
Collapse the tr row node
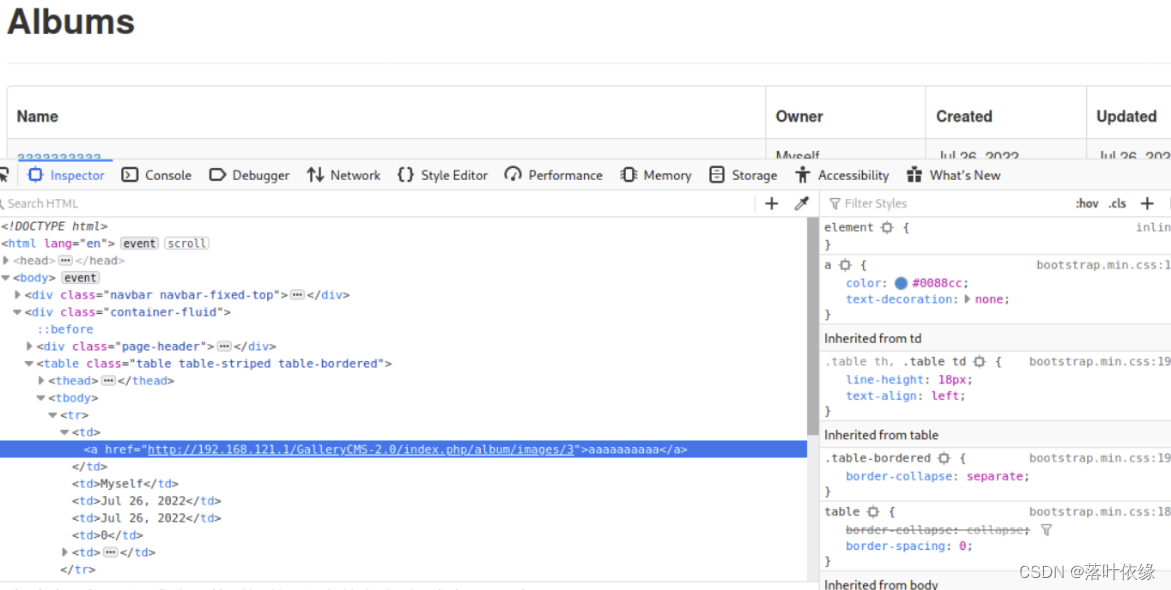click(x=54, y=414)
